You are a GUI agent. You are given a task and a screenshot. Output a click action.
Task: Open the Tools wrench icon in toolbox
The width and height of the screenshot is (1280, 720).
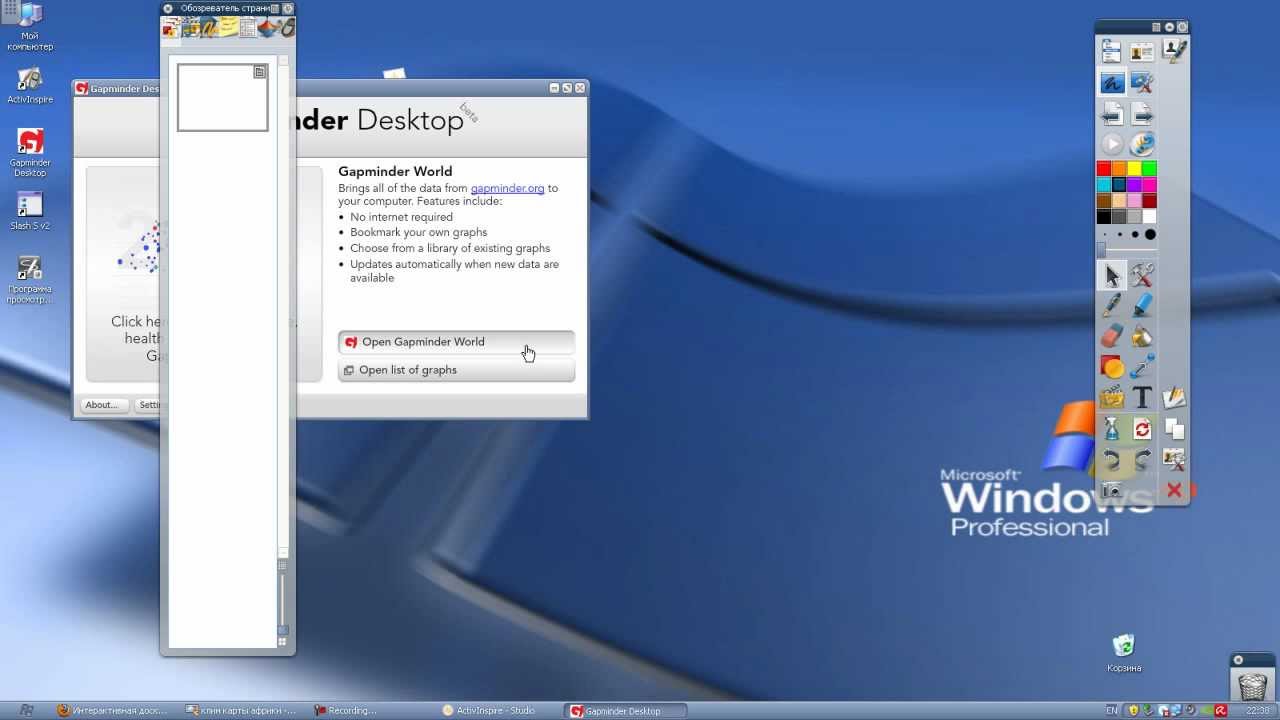(x=1142, y=275)
